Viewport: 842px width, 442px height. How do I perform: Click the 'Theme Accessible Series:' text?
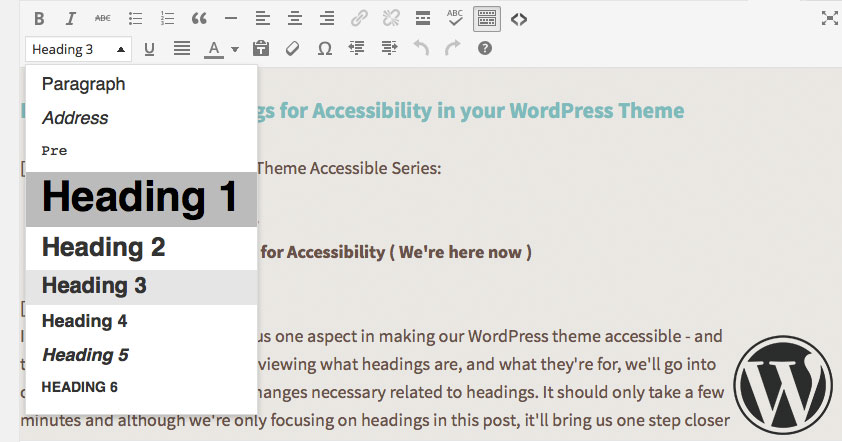[349, 169]
